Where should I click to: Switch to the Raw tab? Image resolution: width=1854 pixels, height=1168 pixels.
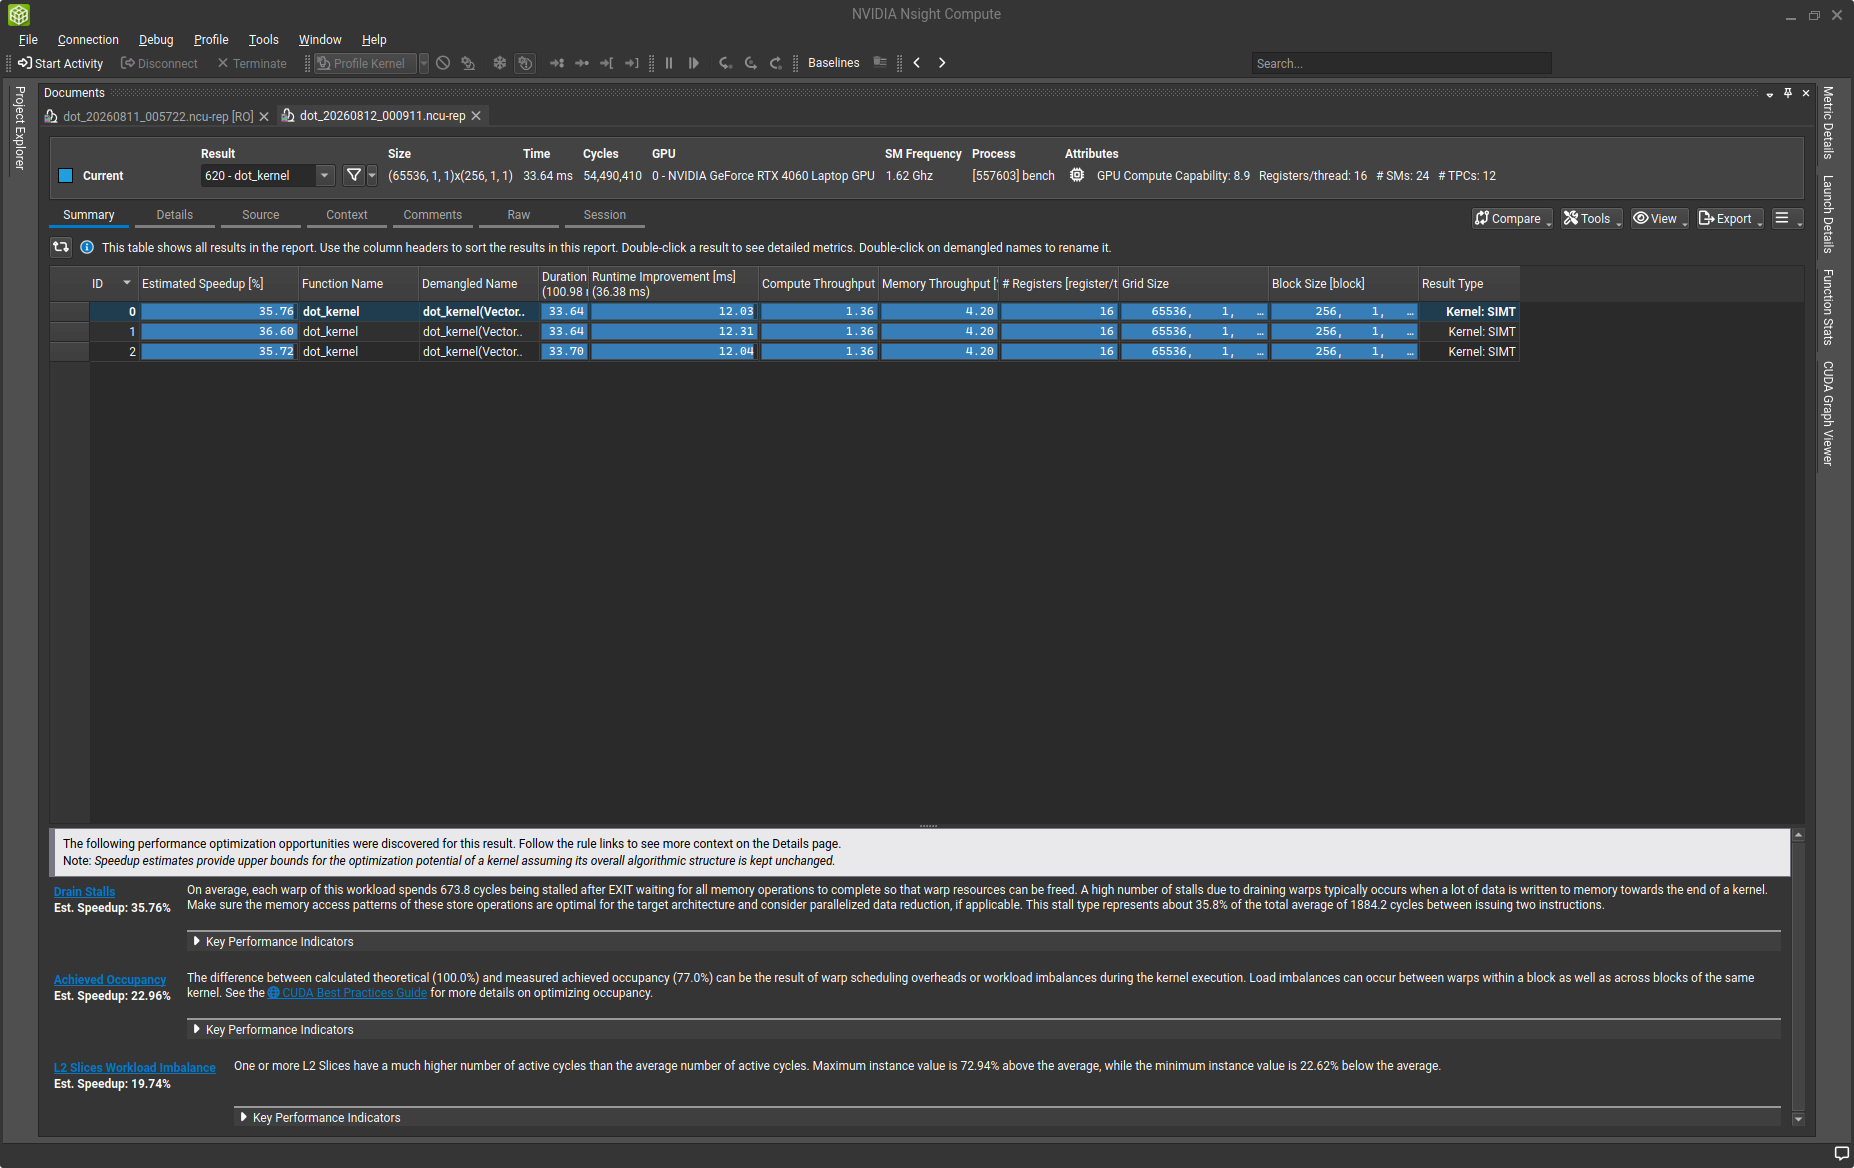pyautogui.click(x=519, y=215)
